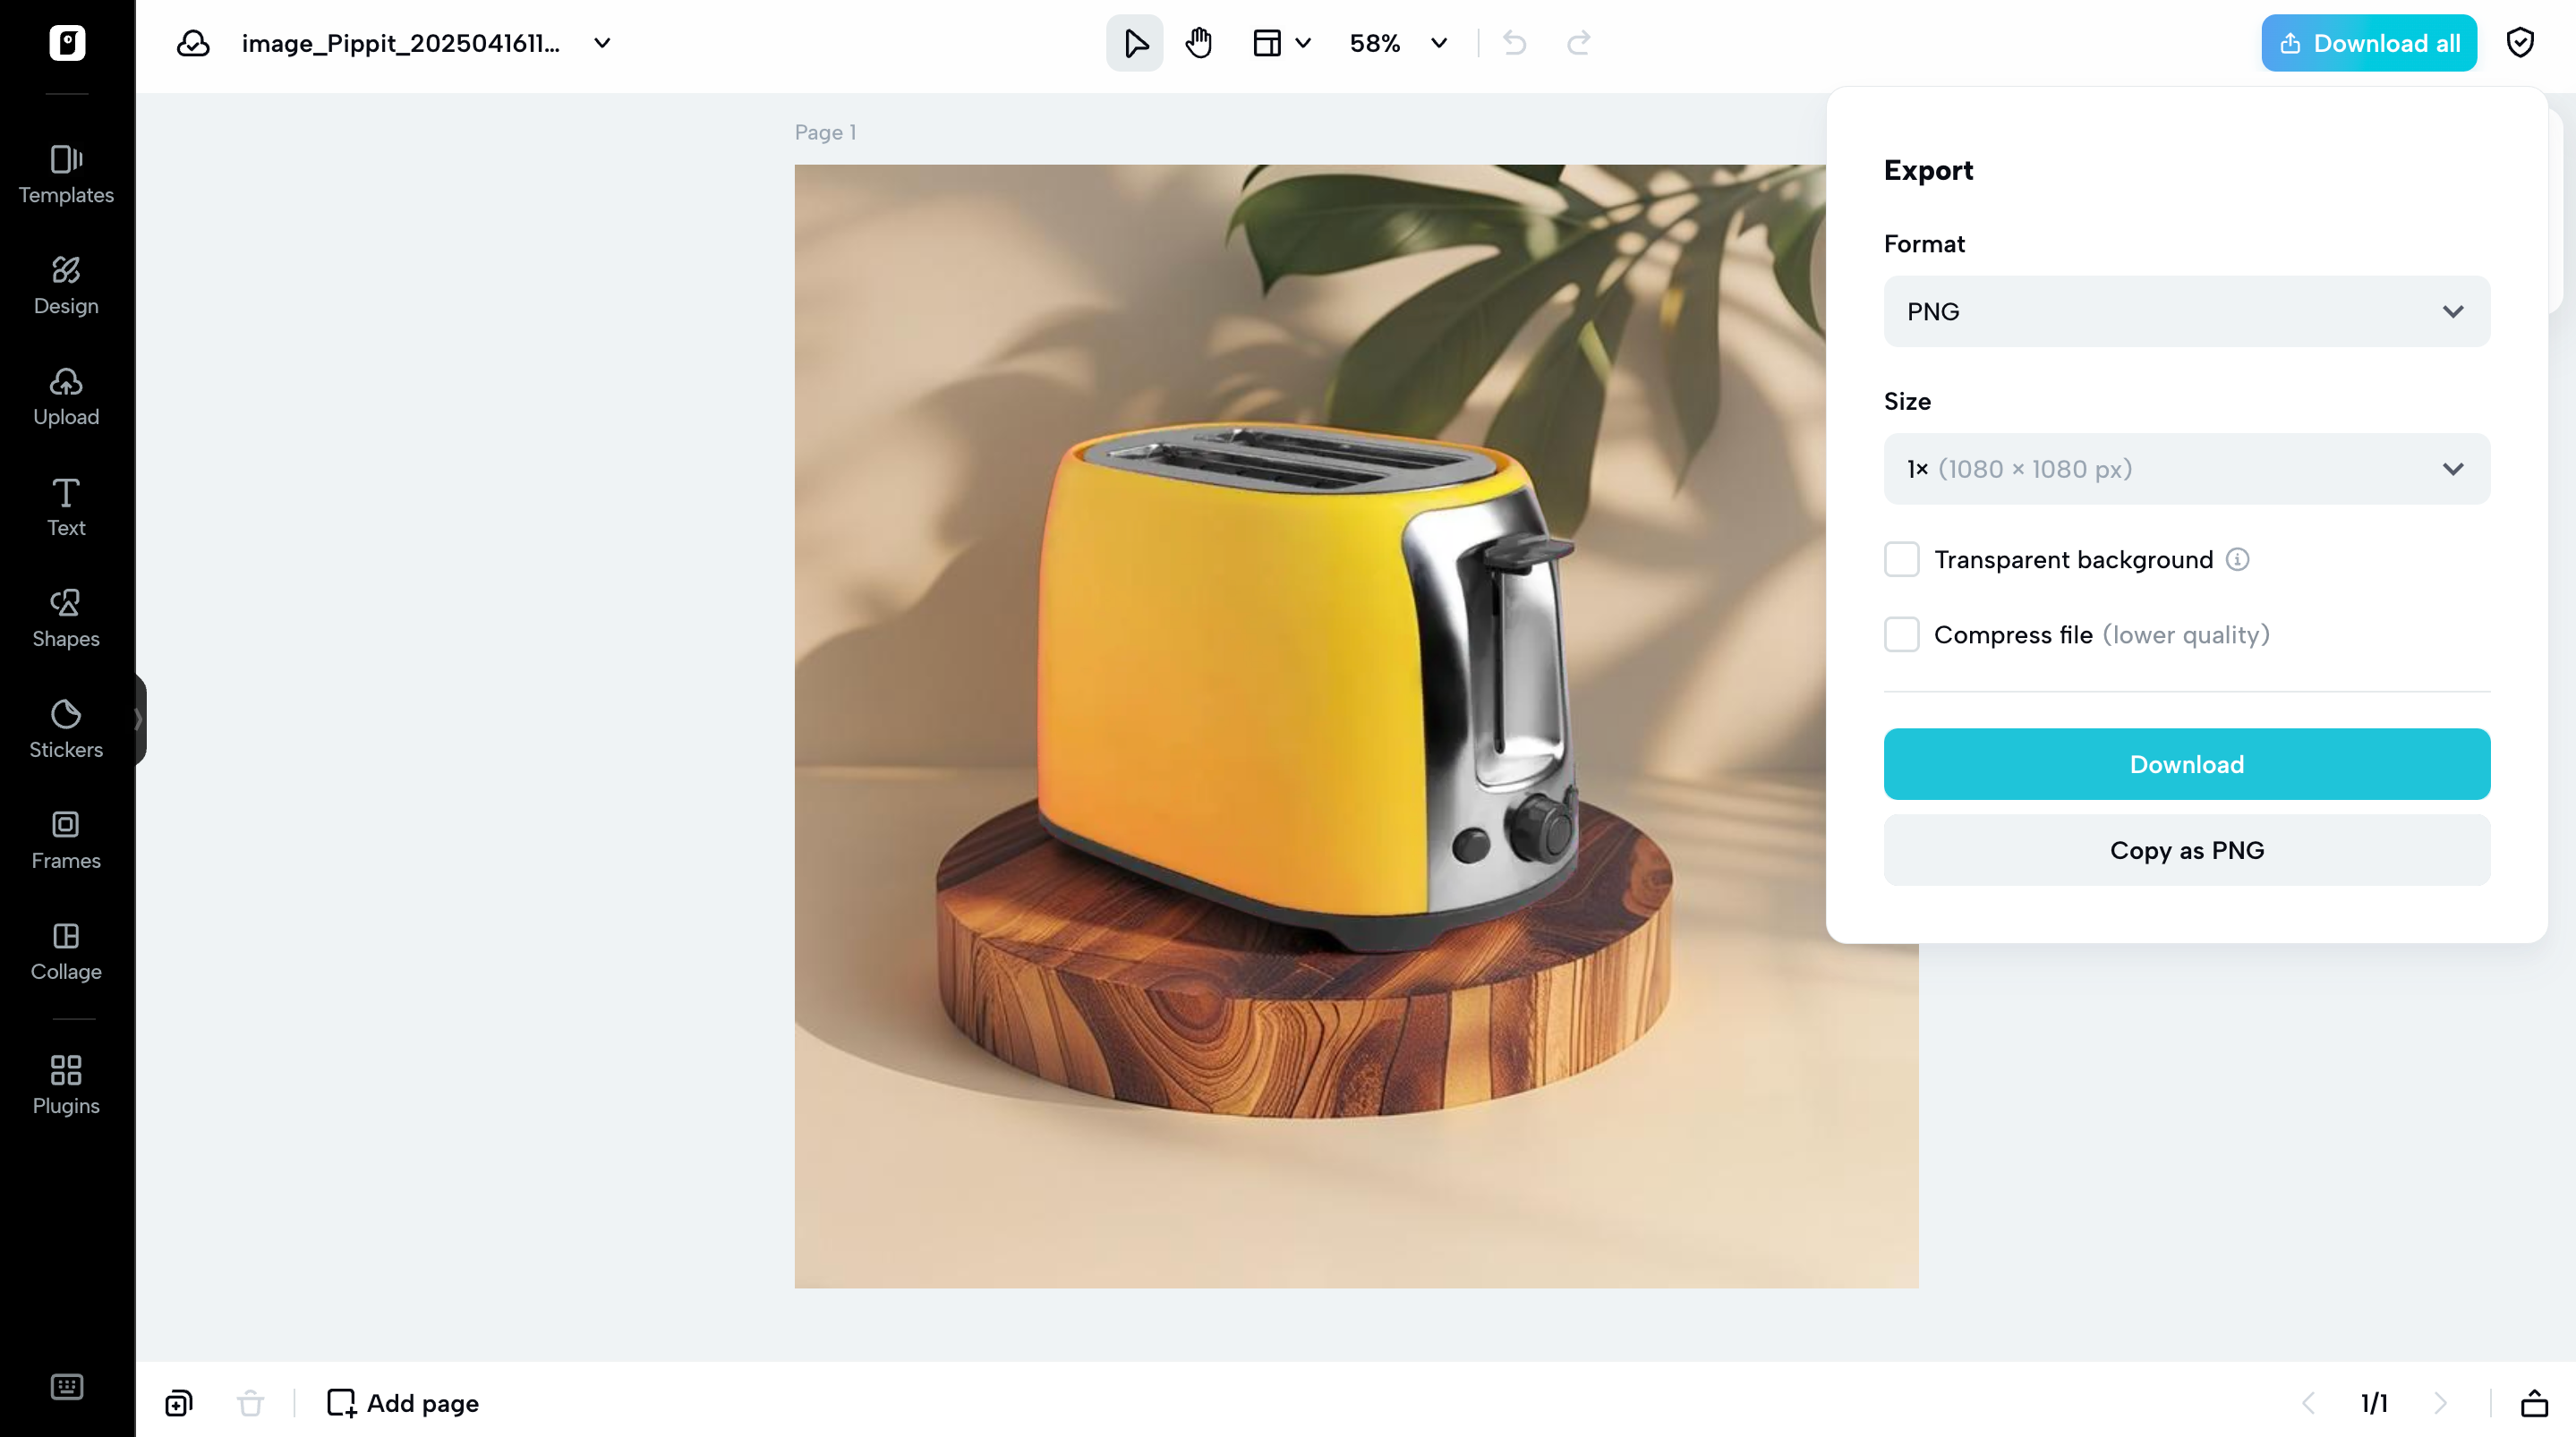Enable transparent background export
The height and width of the screenshot is (1437, 2576).
1901,559
